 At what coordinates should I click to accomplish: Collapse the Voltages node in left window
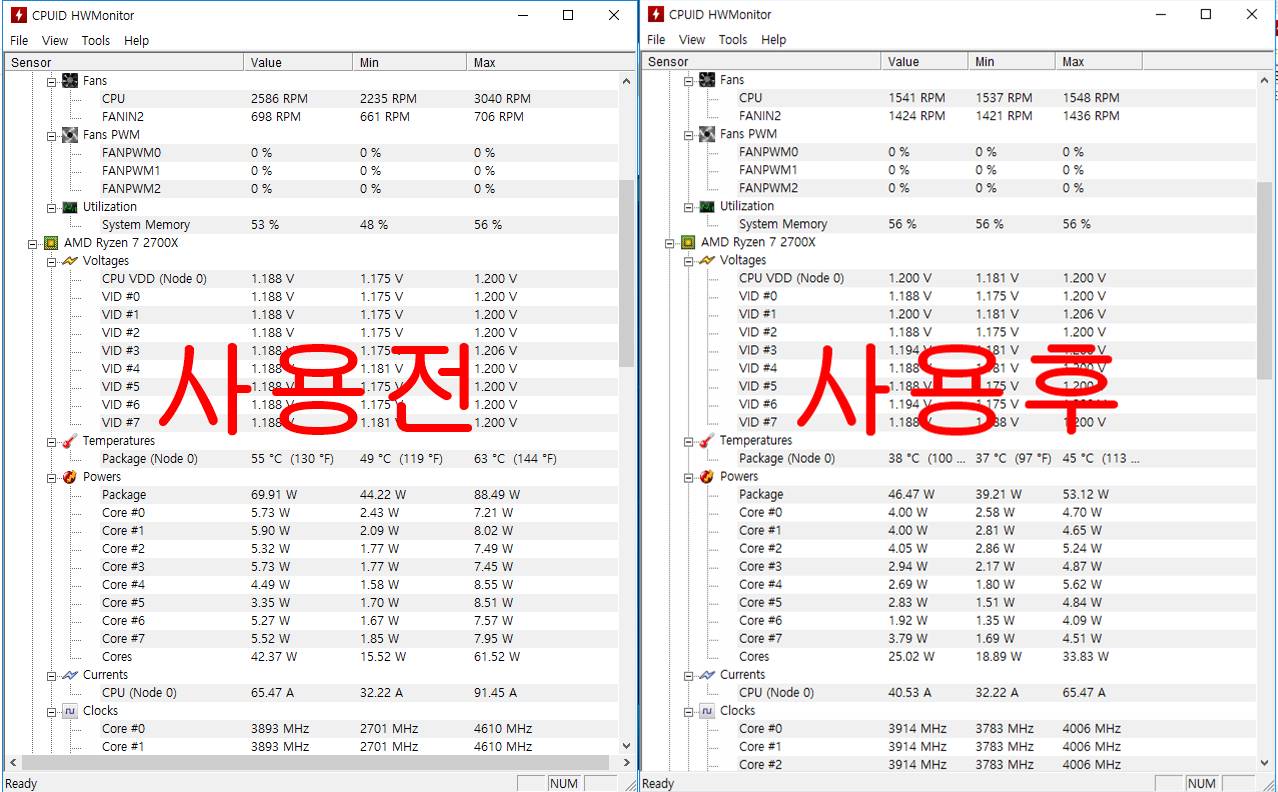52,261
